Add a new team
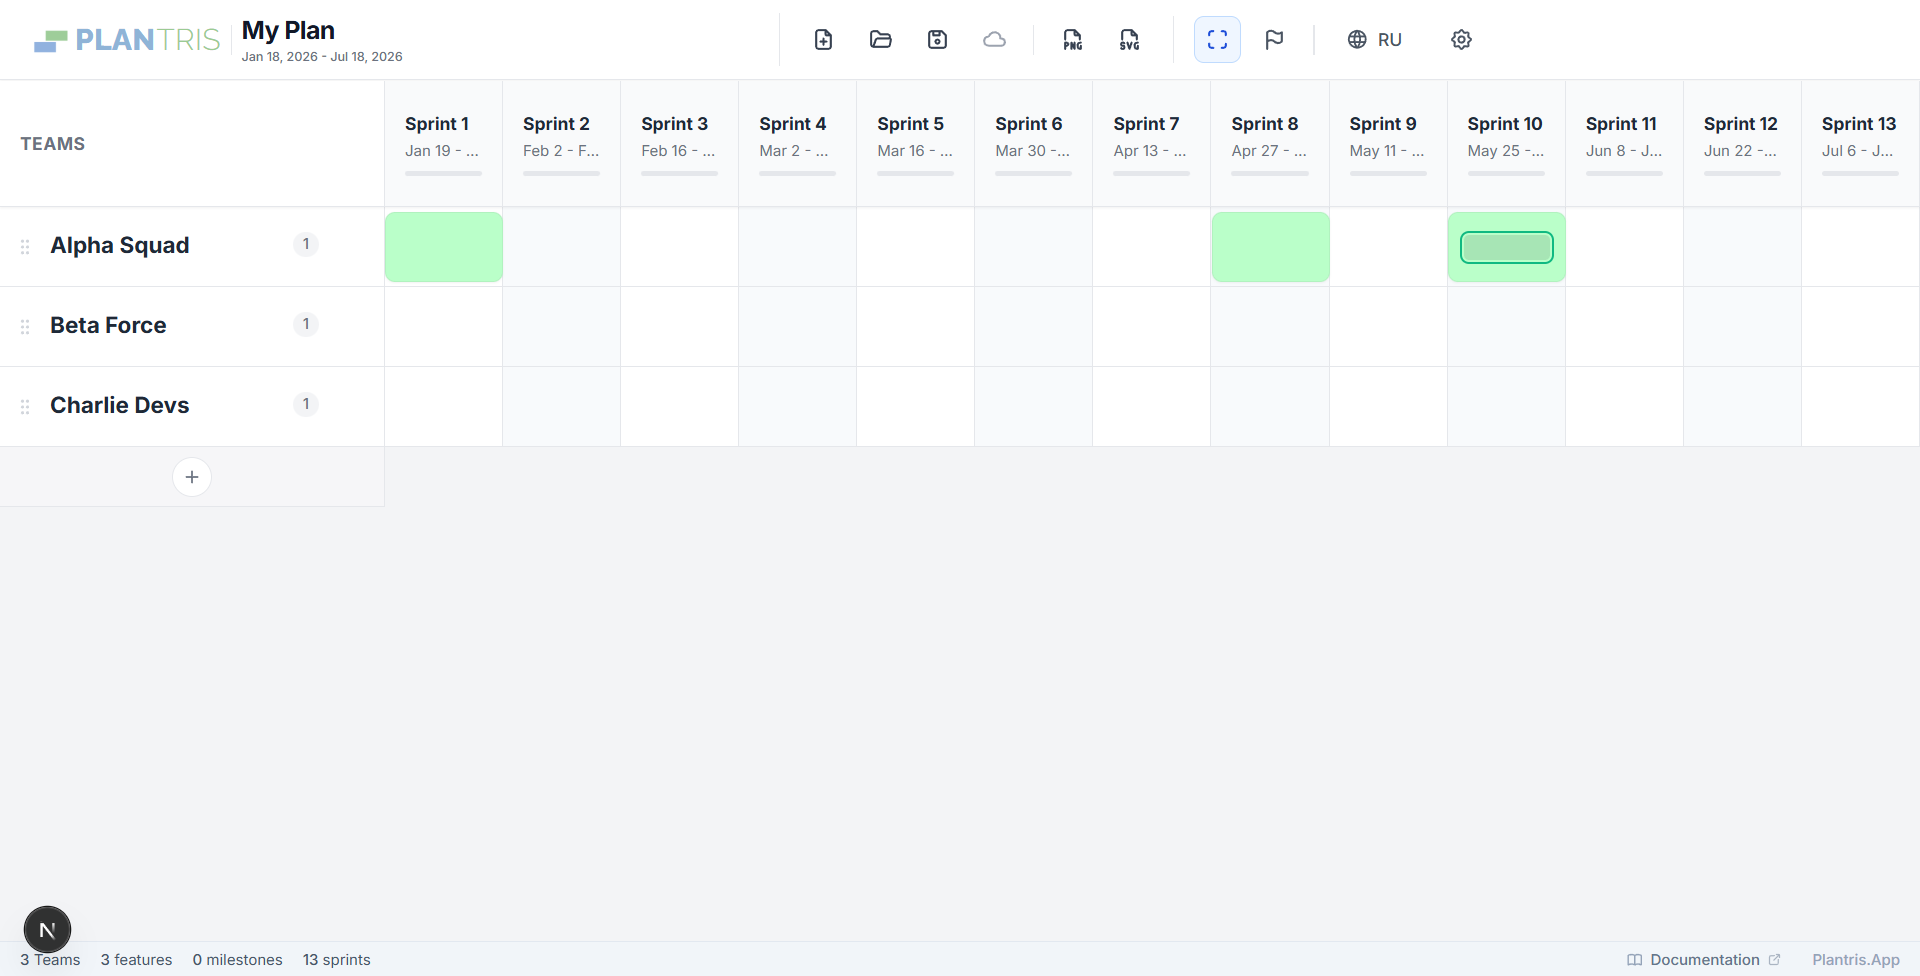Screen dimensions: 1920x976 [x=192, y=477]
